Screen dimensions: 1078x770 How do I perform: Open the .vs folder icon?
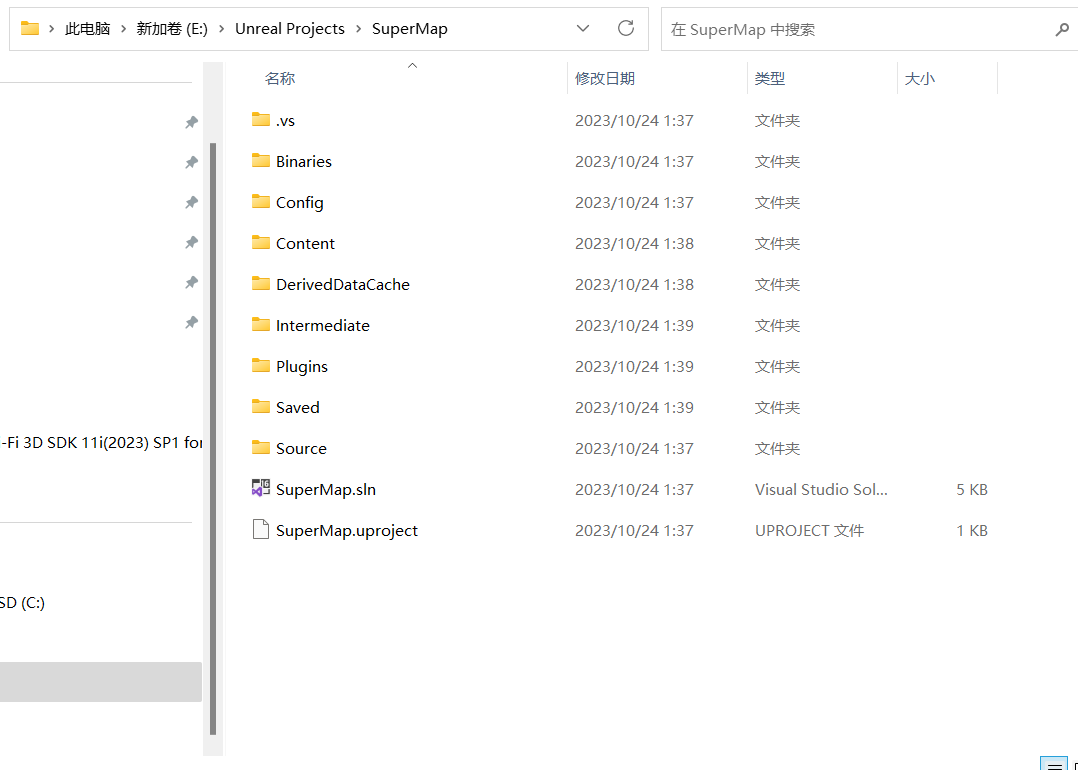point(261,120)
